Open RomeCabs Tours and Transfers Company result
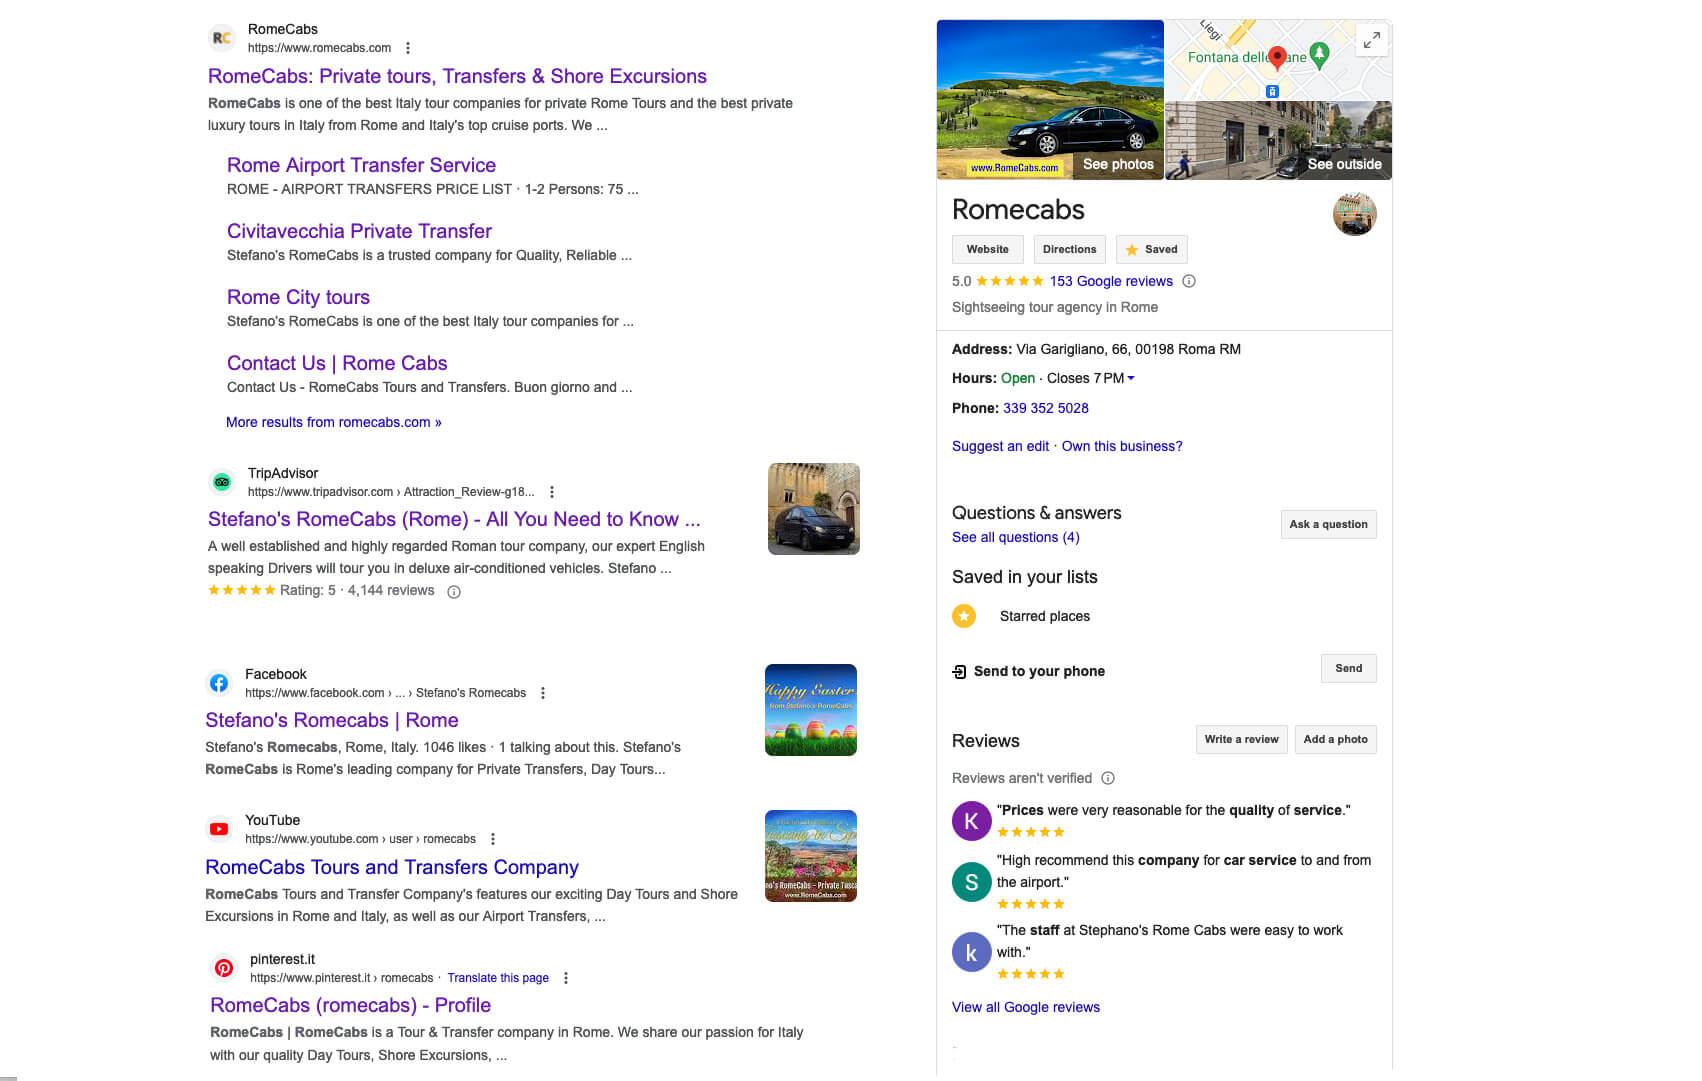 pos(392,867)
